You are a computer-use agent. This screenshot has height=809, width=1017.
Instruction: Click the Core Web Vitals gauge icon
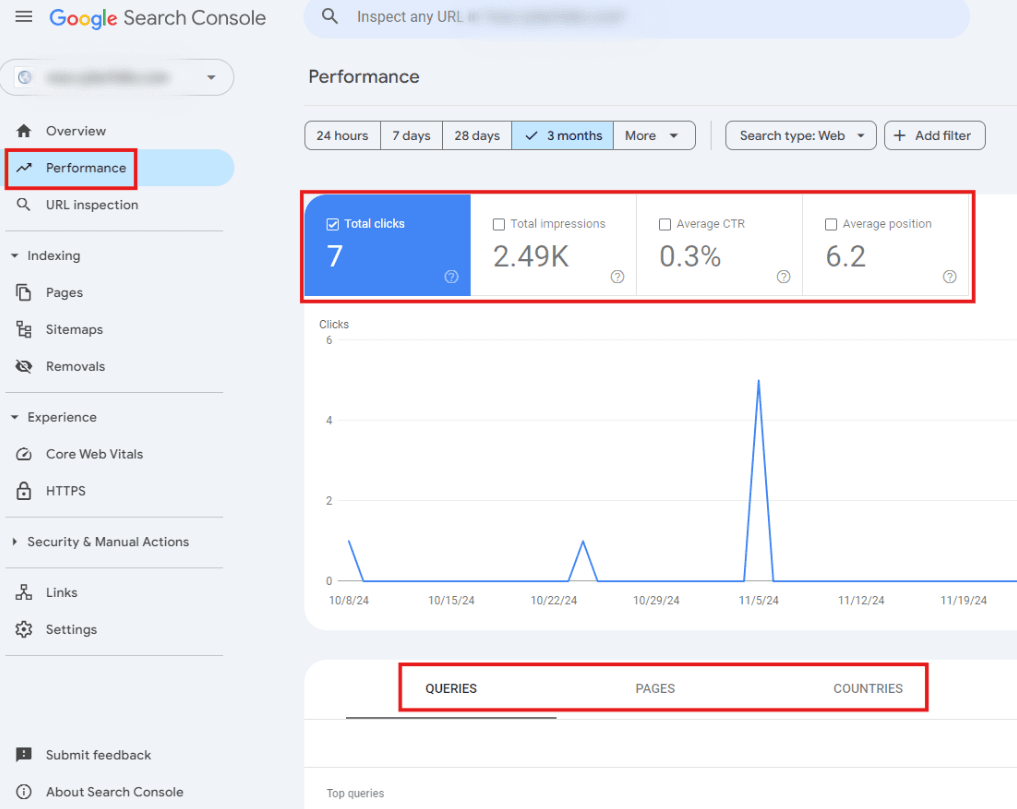tap(24, 454)
